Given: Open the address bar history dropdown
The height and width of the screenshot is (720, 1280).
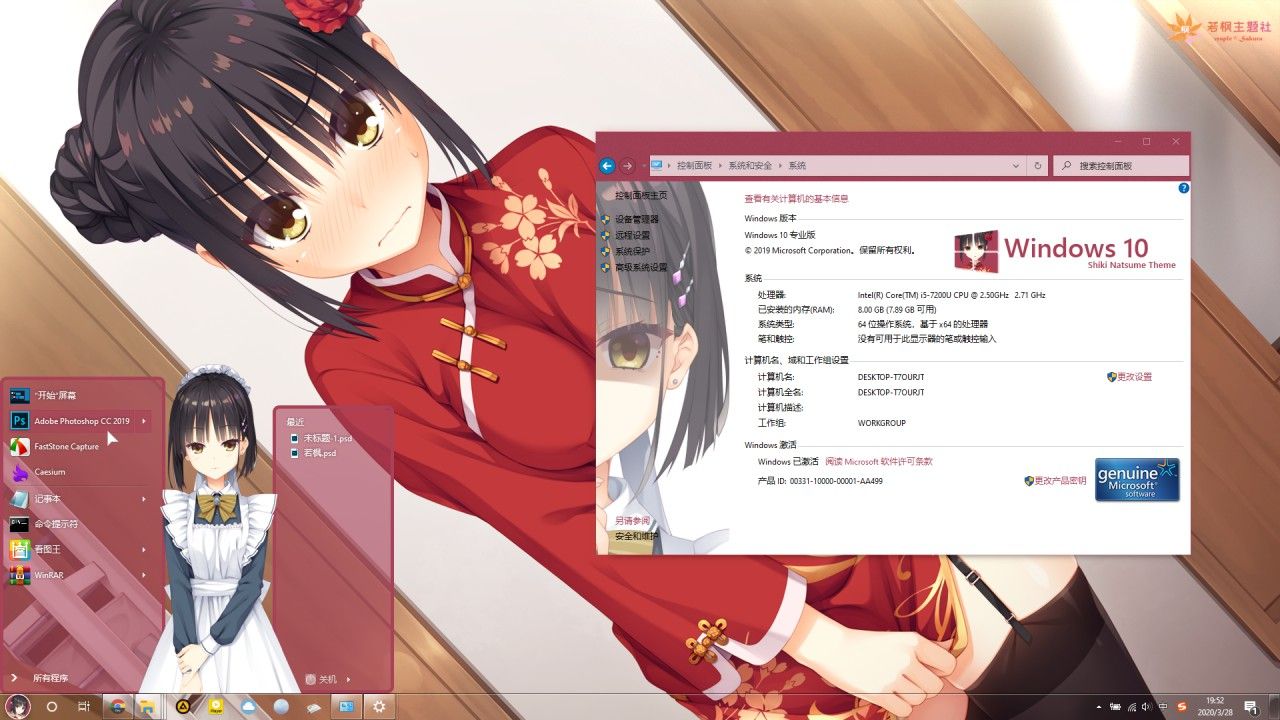Looking at the screenshot, I should click(x=1016, y=166).
